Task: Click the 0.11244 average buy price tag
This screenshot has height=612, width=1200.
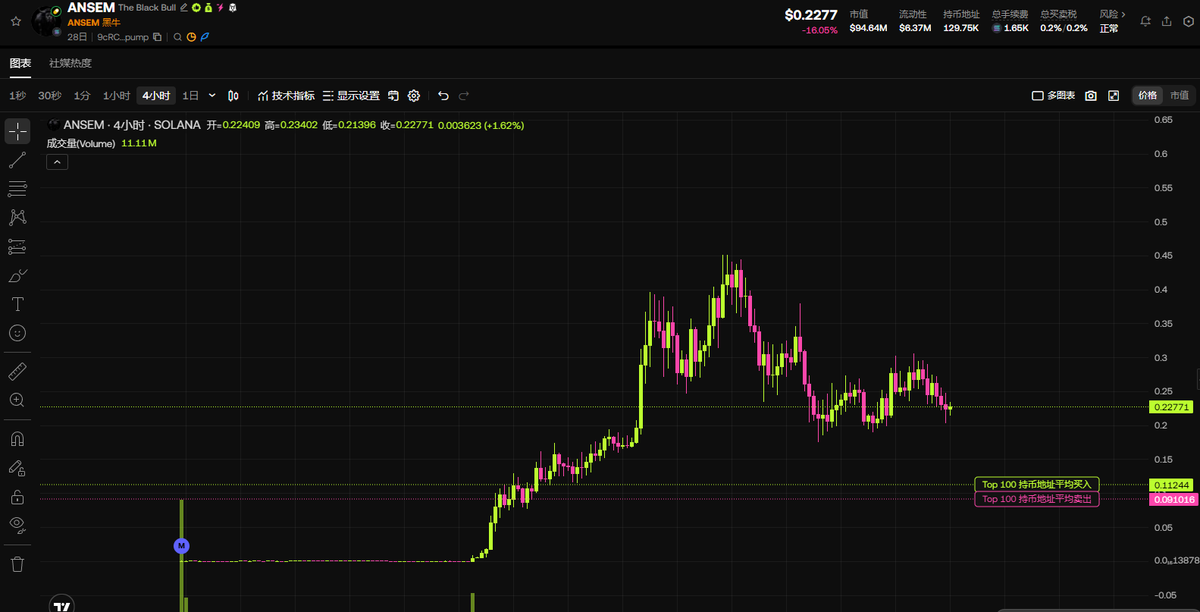Action: [x=1172, y=484]
